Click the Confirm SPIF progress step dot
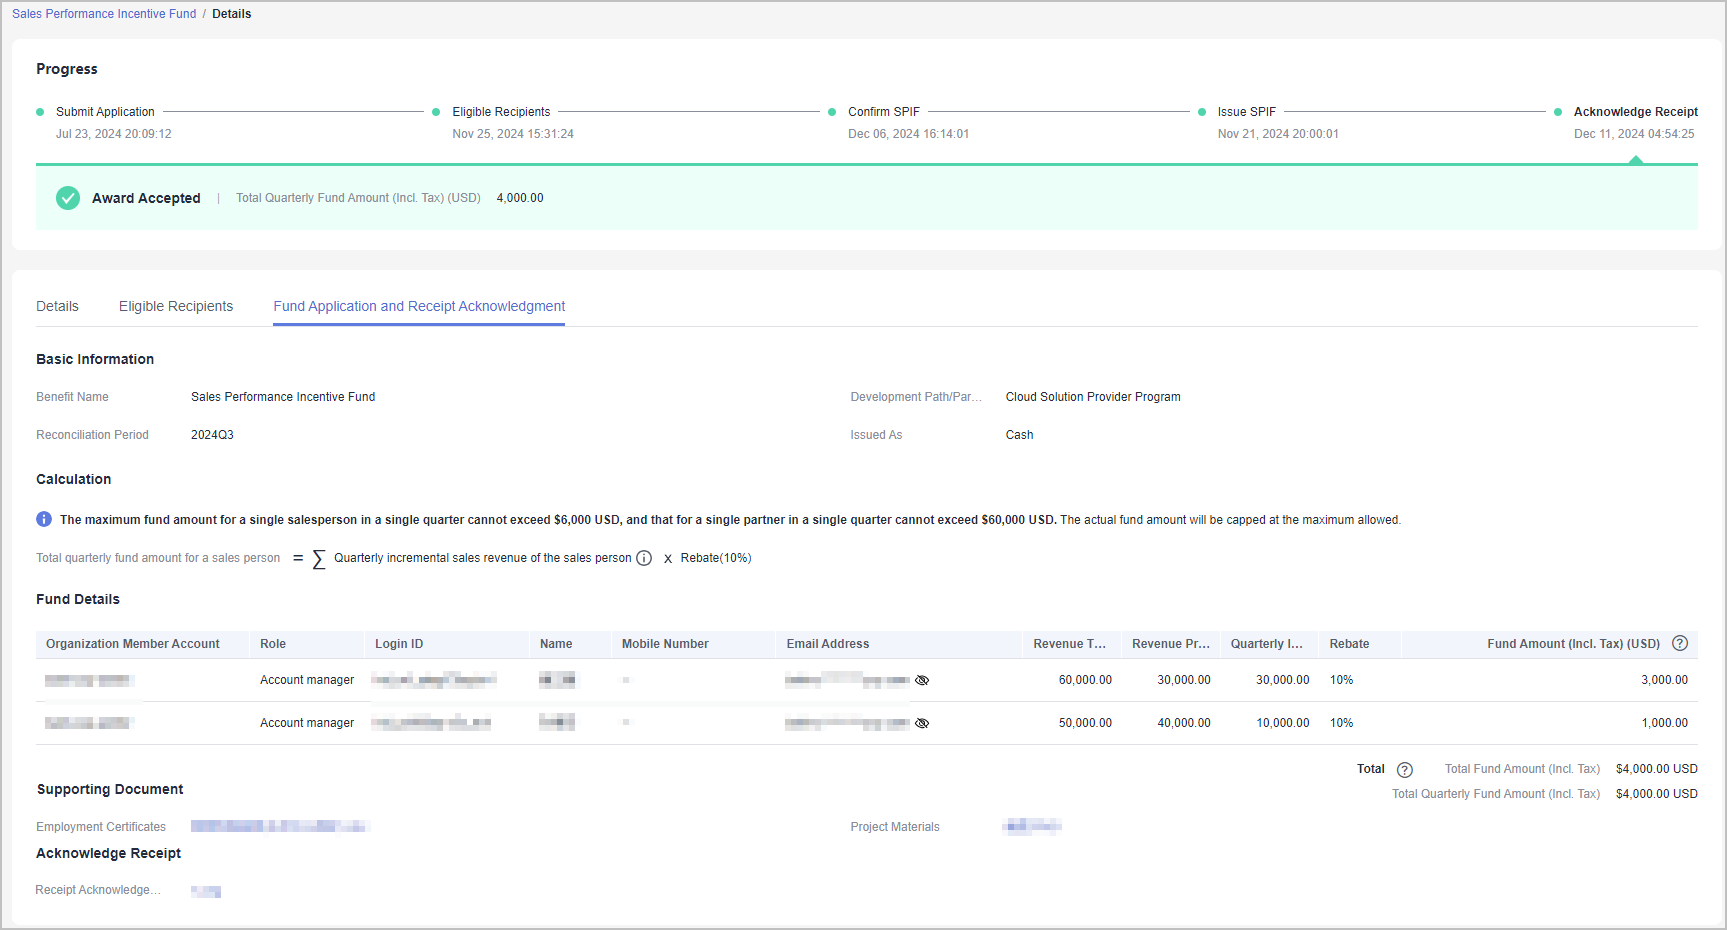The width and height of the screenshot is (1727, 930). [832, 112]
